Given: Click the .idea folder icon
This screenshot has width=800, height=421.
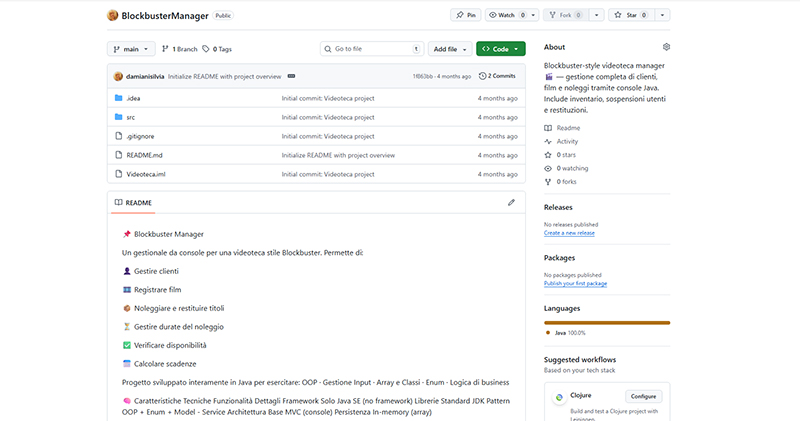Looking at the screenshot, I should [118, 98].
